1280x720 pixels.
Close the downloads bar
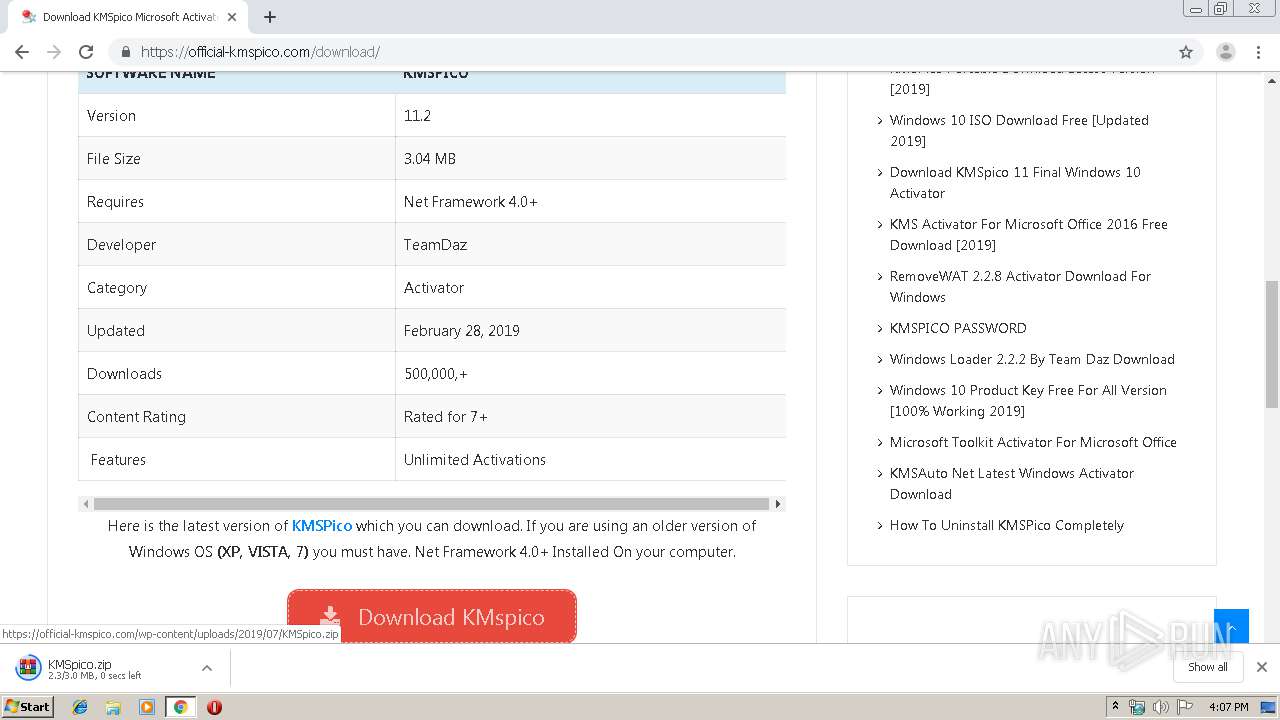(1261, 667)
